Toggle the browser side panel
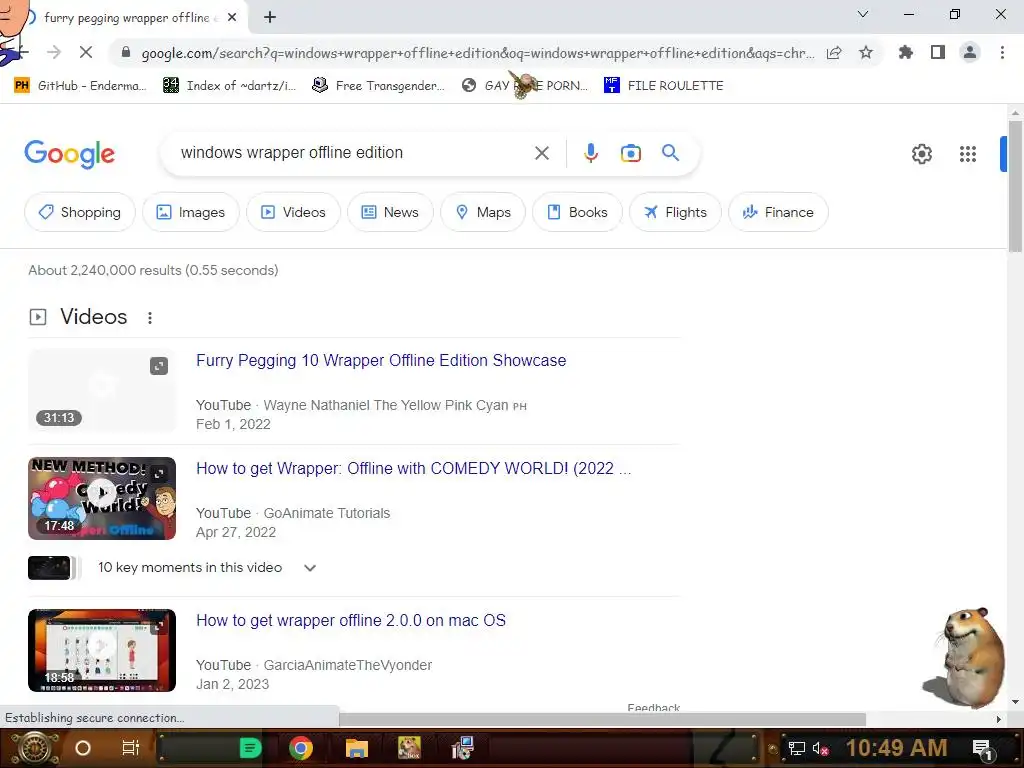The image size is (1024, 768). [937, 52]
